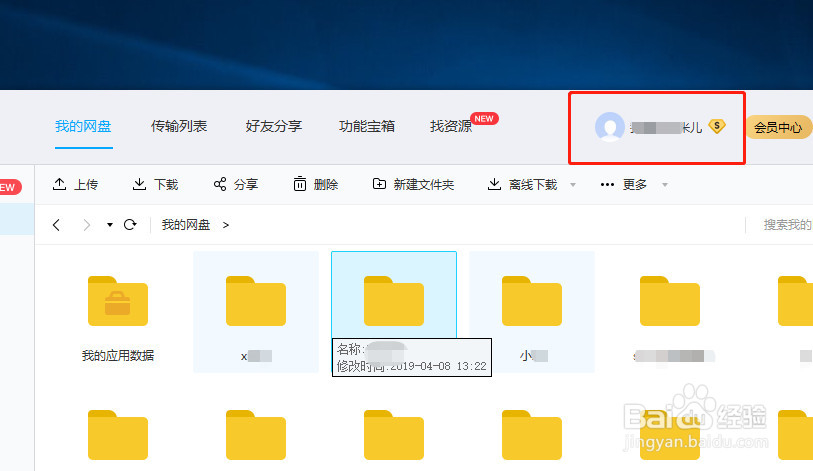813x471 pixels.
Task: Click the 上传 upload button
Action: (x=75, y=184)
